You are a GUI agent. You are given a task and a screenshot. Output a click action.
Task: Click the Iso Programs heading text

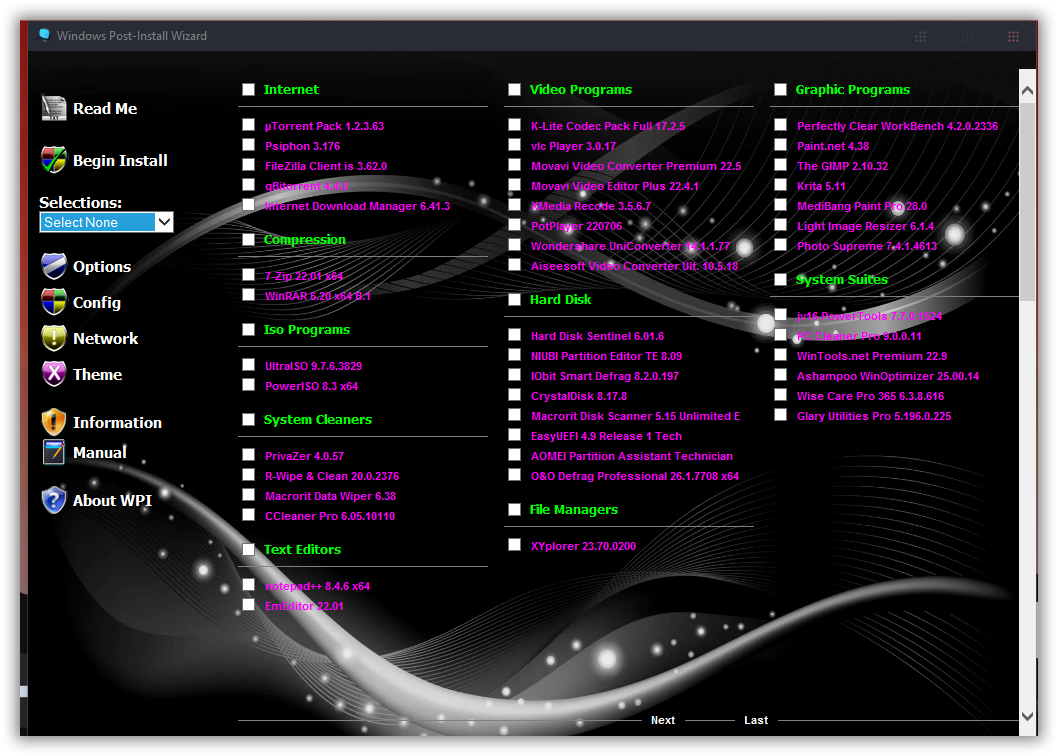(307, 330)
